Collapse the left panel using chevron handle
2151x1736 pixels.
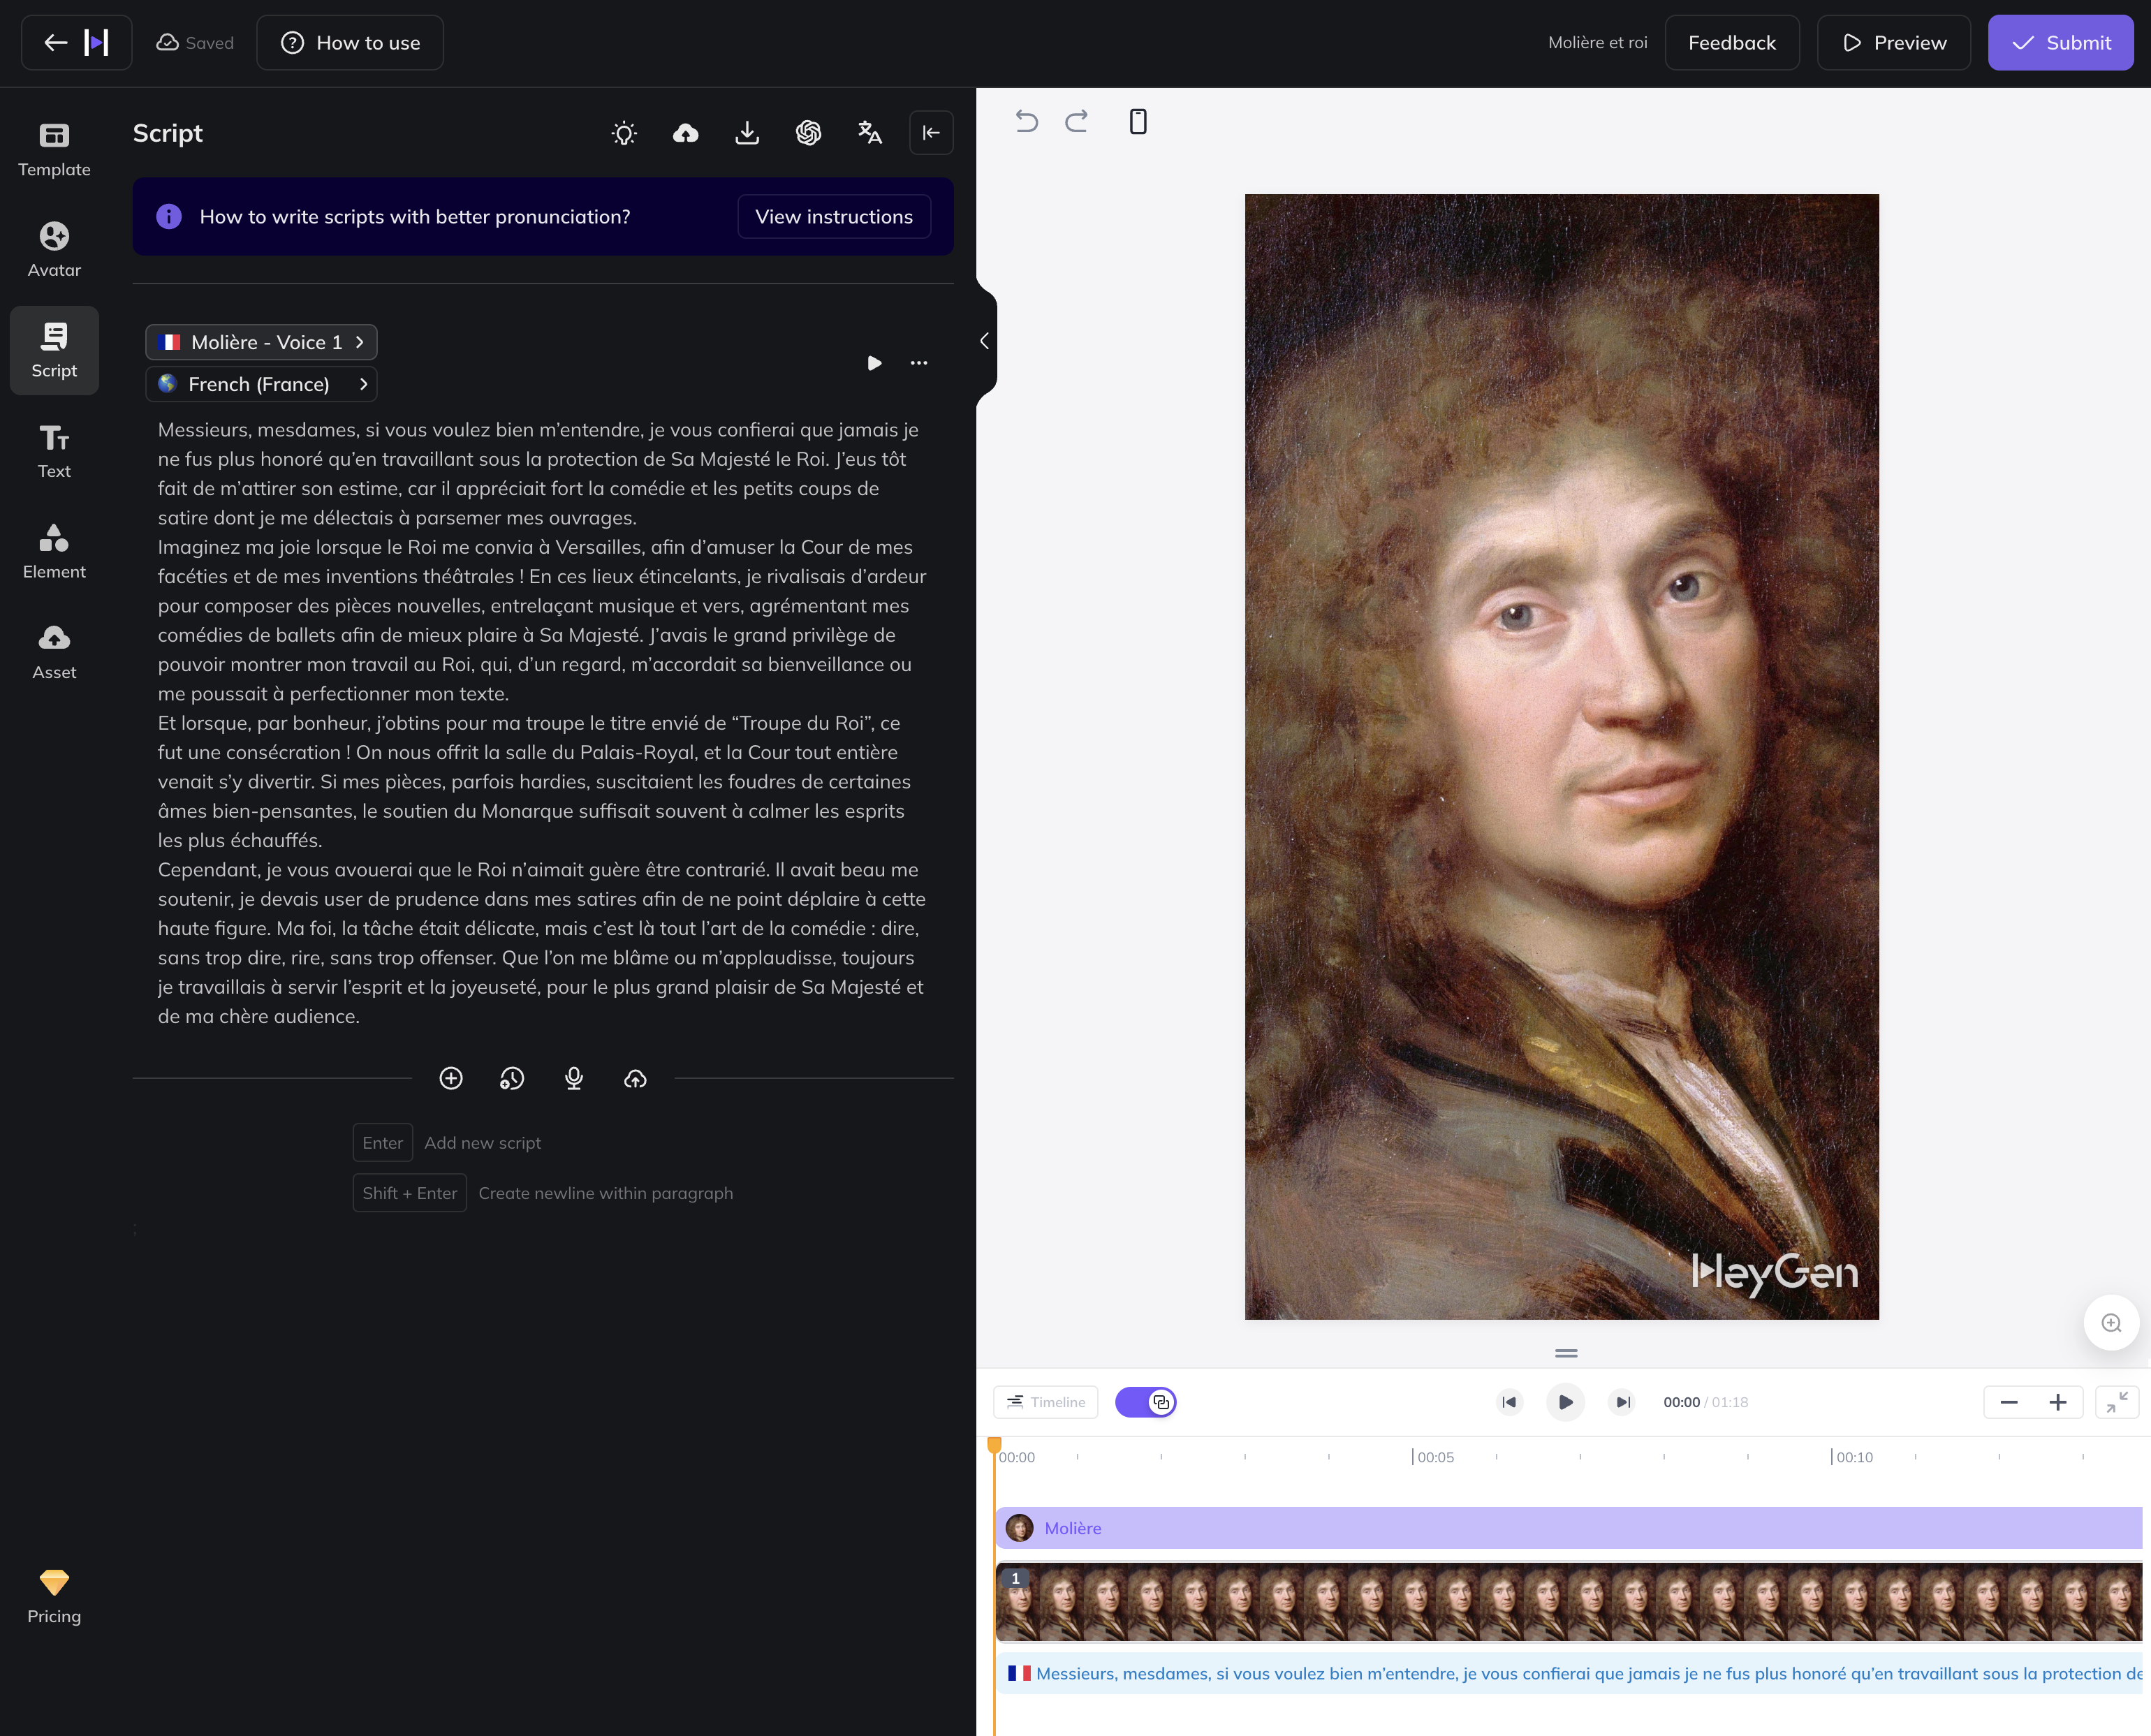985,341
